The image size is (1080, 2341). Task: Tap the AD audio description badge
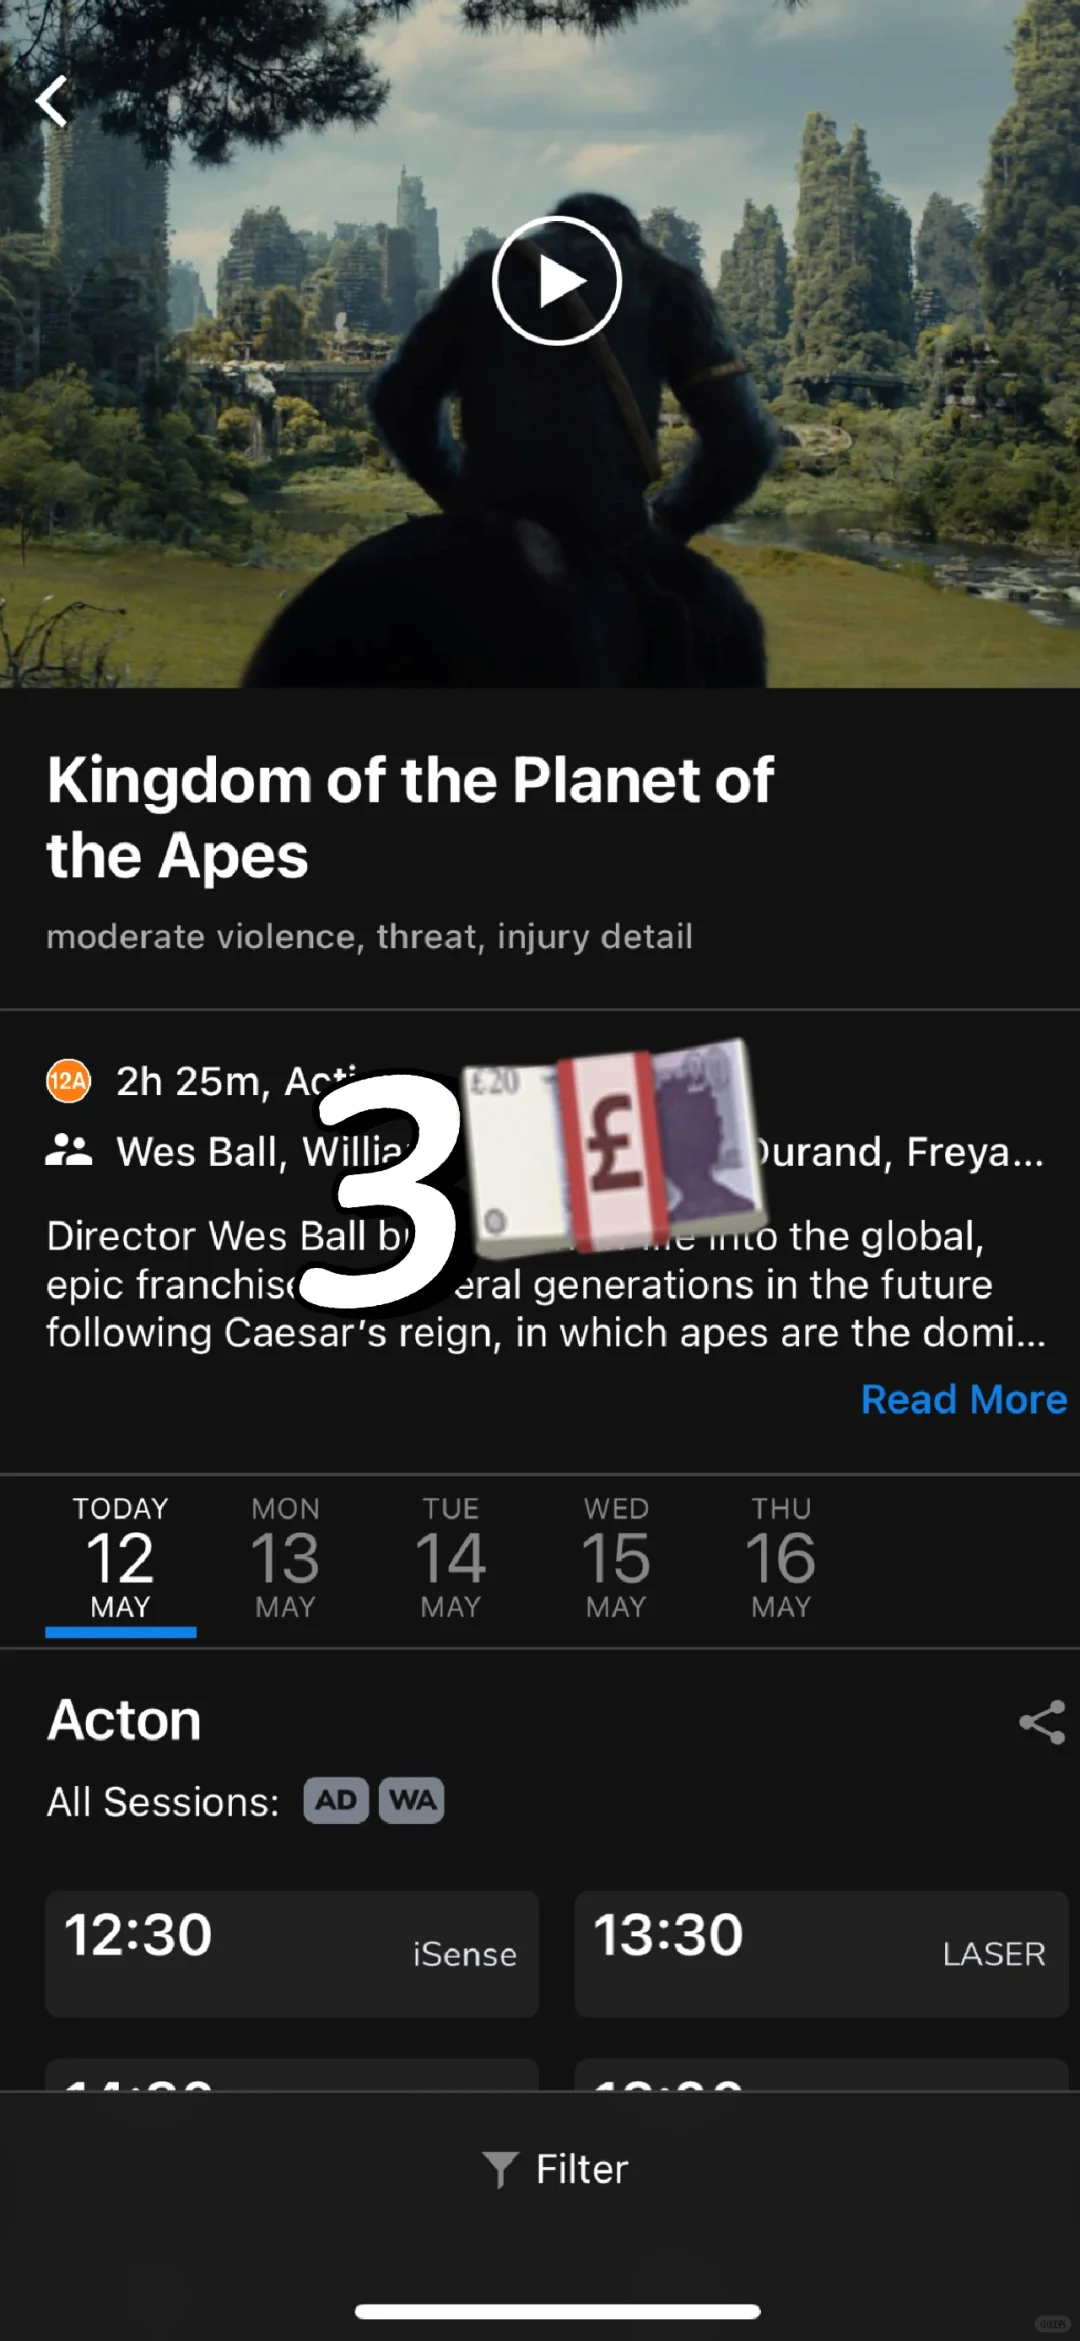pyautogui.click(x=336, y=1800)
